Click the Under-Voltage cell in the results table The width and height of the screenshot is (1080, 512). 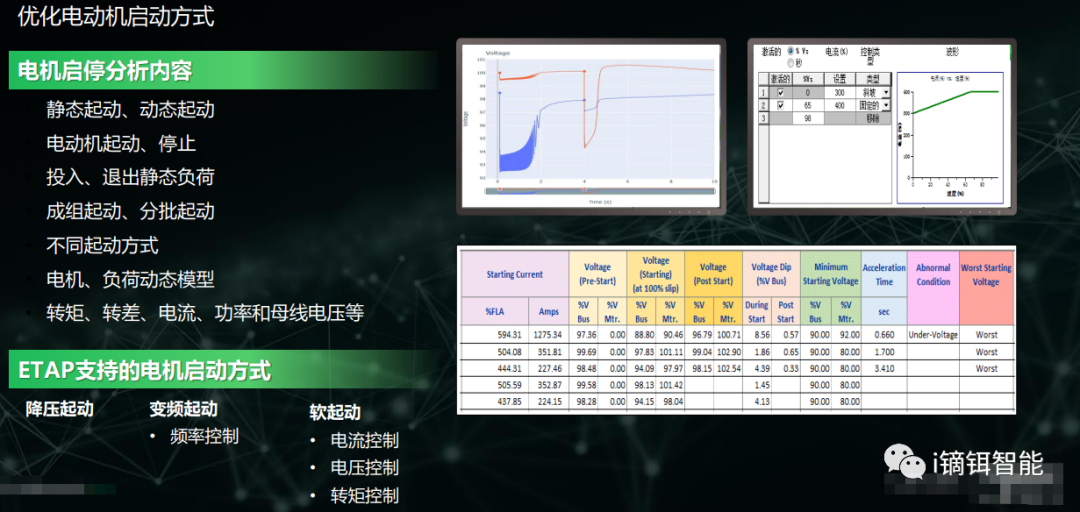point(933,336)
